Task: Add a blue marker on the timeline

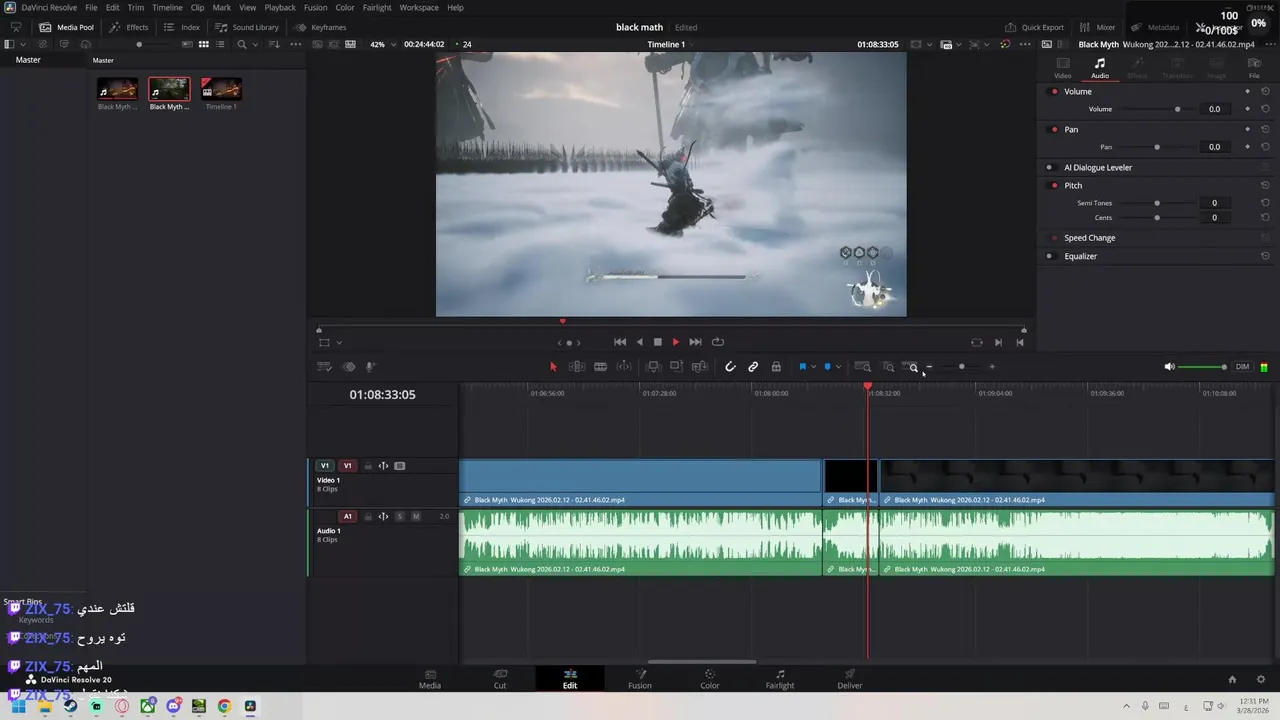Action: tap(827, 367)
